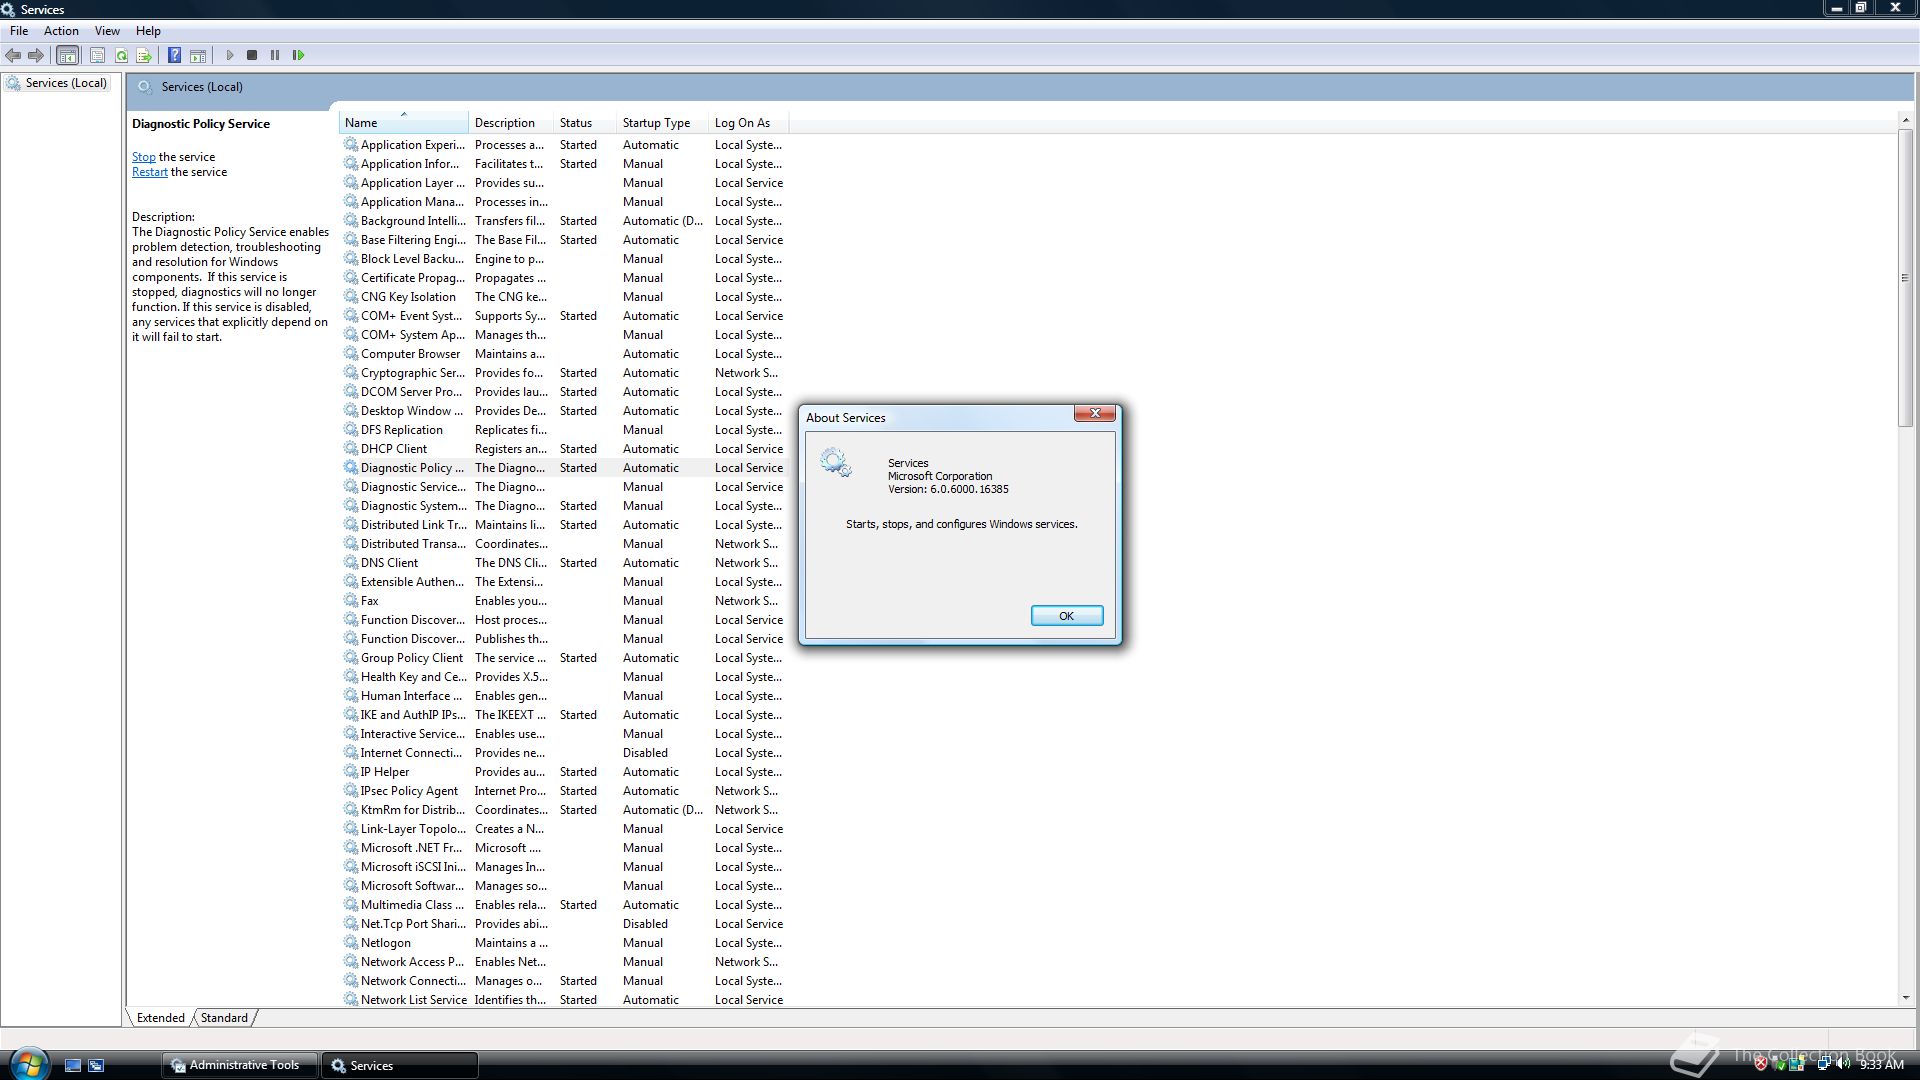
Task: Open the Action menu
Action: click(x=61, y=31)
